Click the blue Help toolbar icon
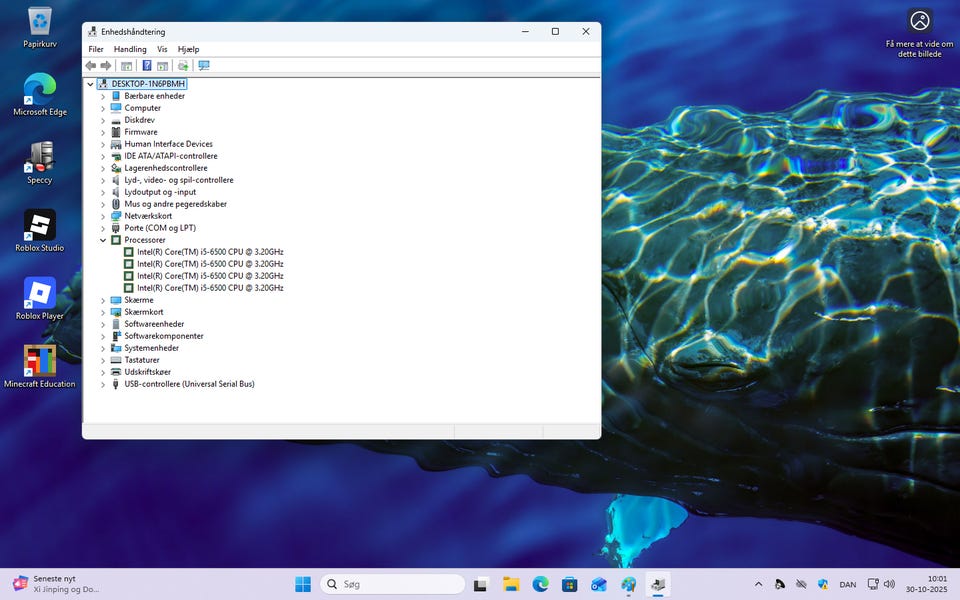The image size is (960, 600). coord(146,66)
